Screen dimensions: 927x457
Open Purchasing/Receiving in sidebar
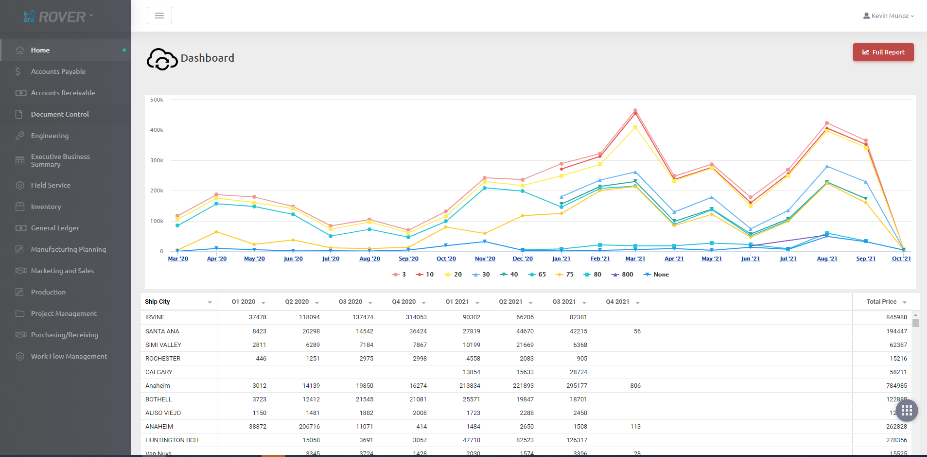tap(64, 335)
